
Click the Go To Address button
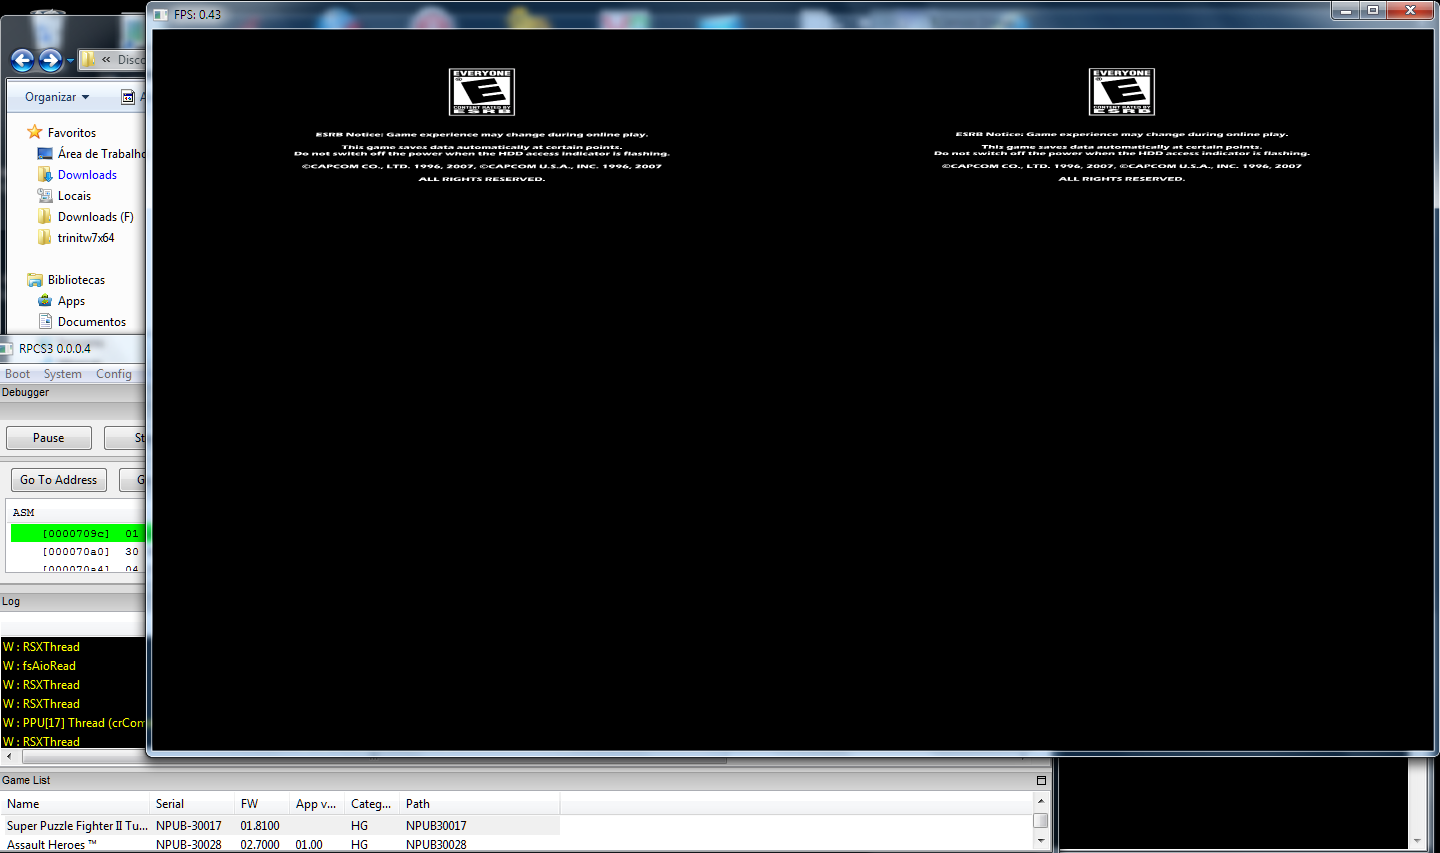point(58,480)
